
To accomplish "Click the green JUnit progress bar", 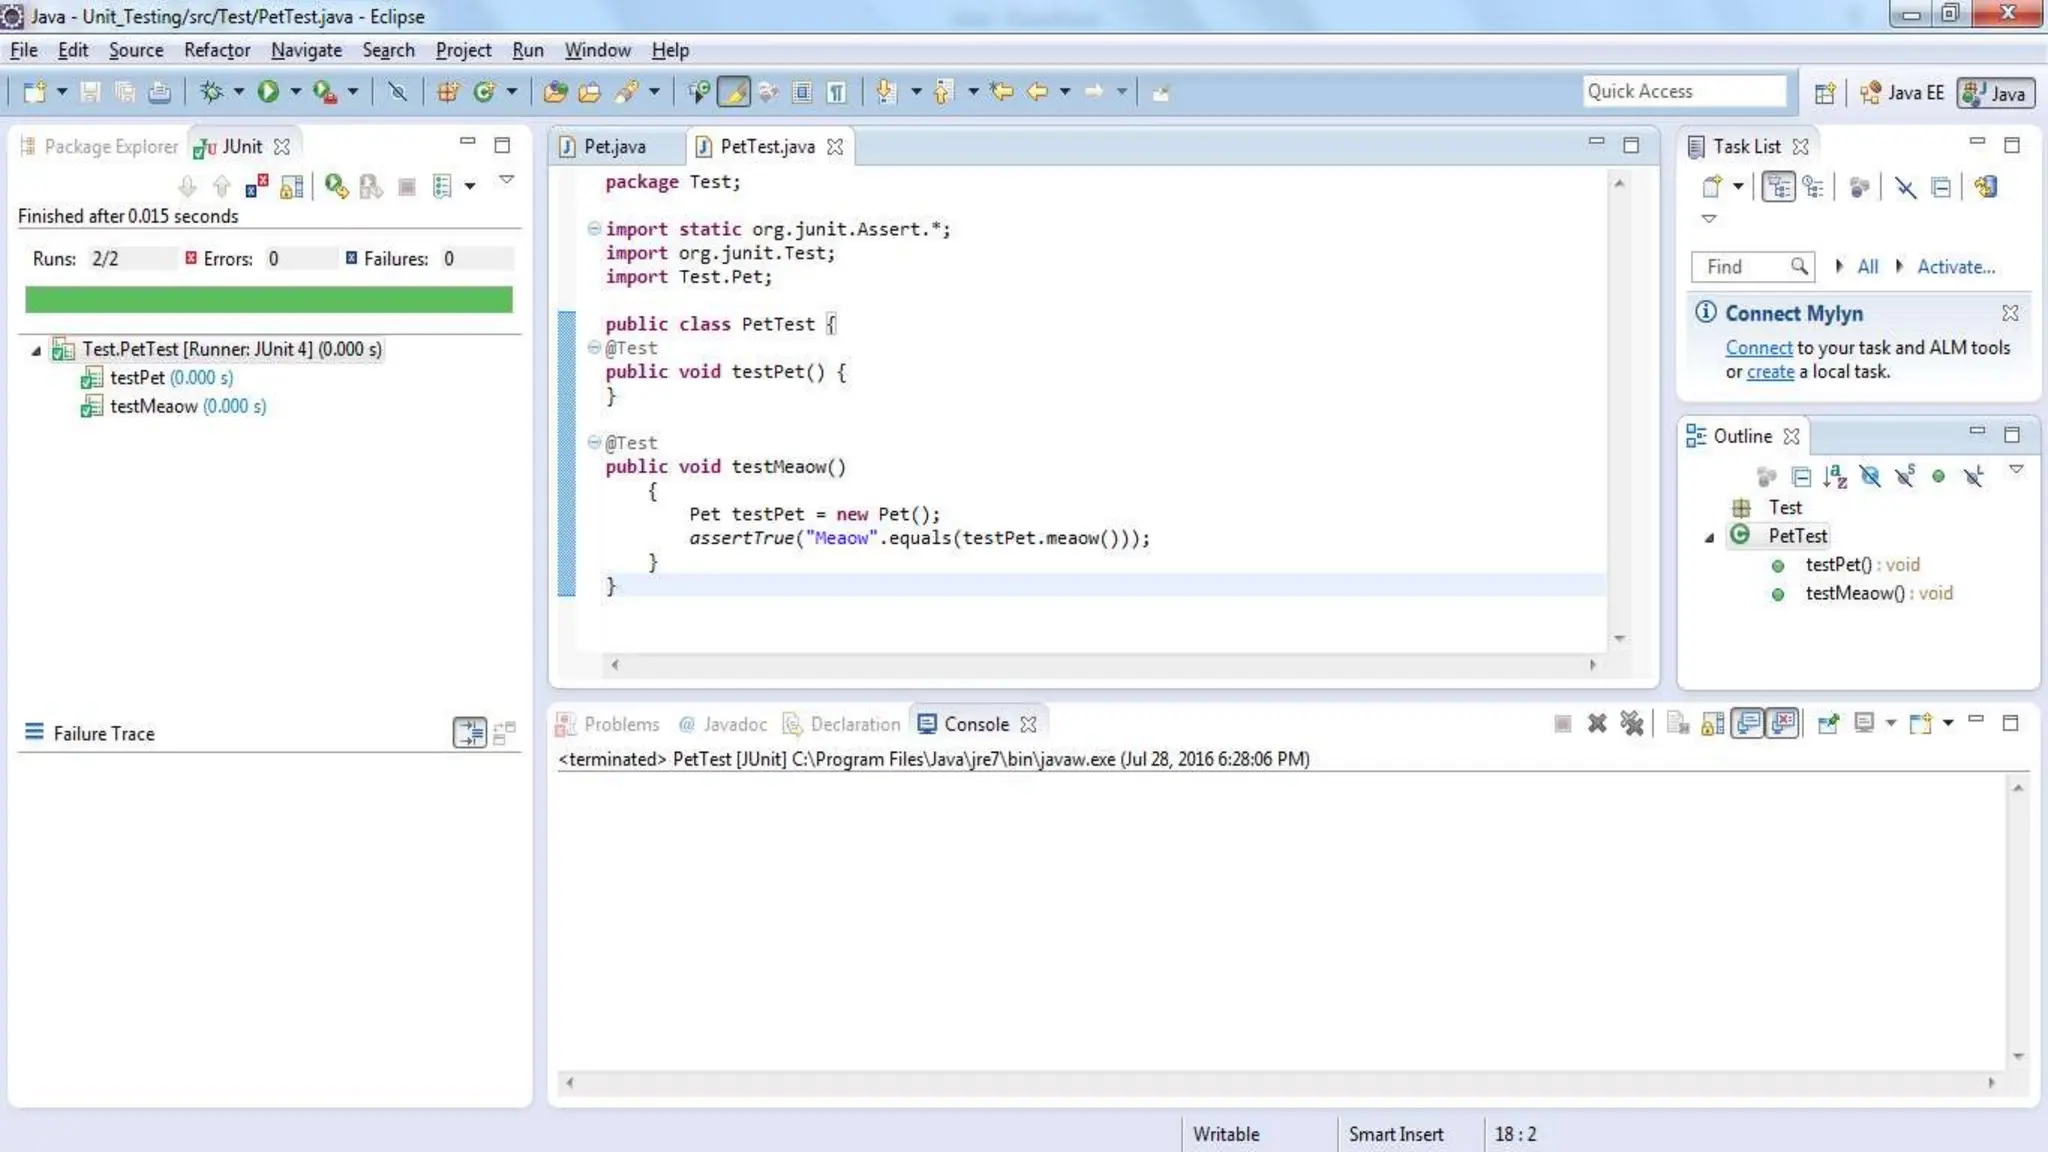I will point(268,299).
